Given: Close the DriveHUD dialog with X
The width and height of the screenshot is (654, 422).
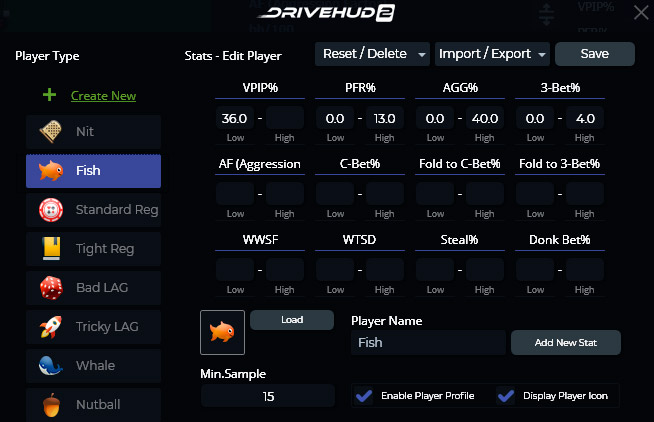Looking at the screenshot, I should pyautogui.click(x=641, y=13).
